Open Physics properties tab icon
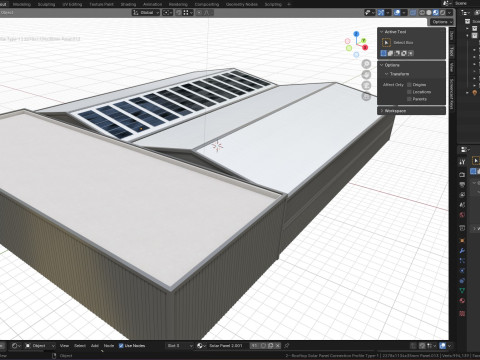The height and width of the screenshot is (360, 480). click(x=462, y=271)
